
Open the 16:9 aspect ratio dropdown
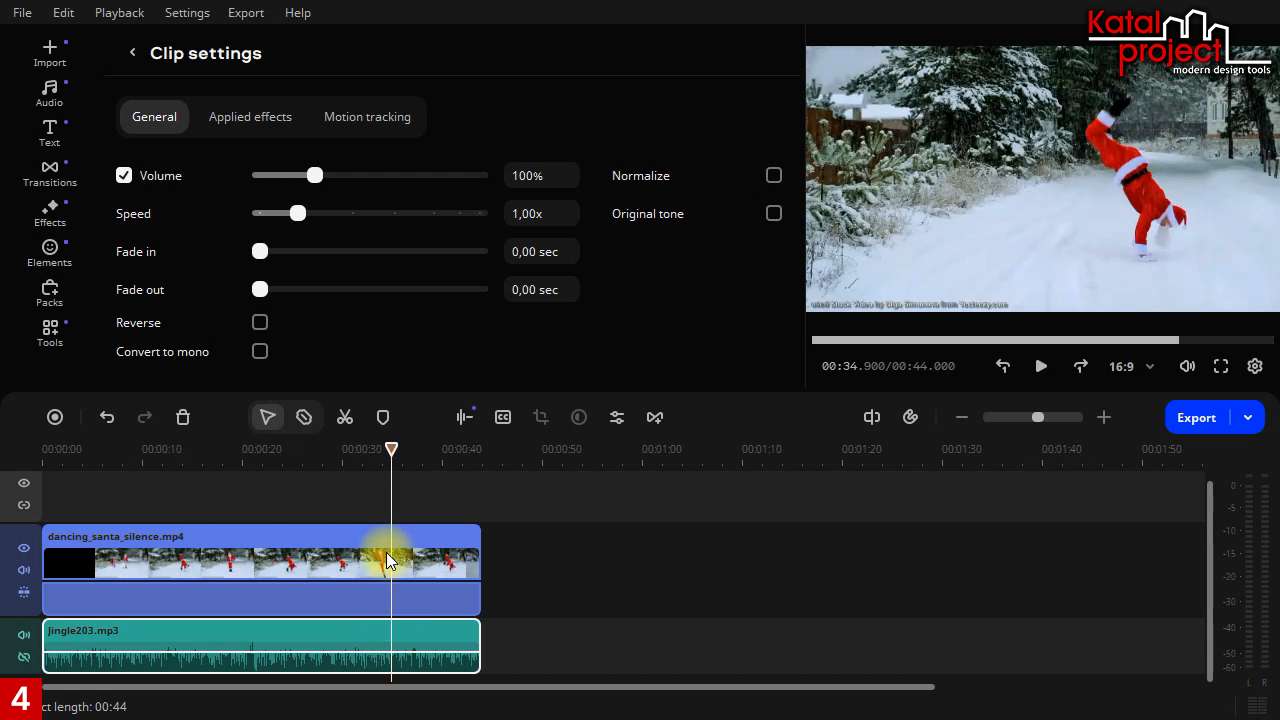tap(1131, 367)
